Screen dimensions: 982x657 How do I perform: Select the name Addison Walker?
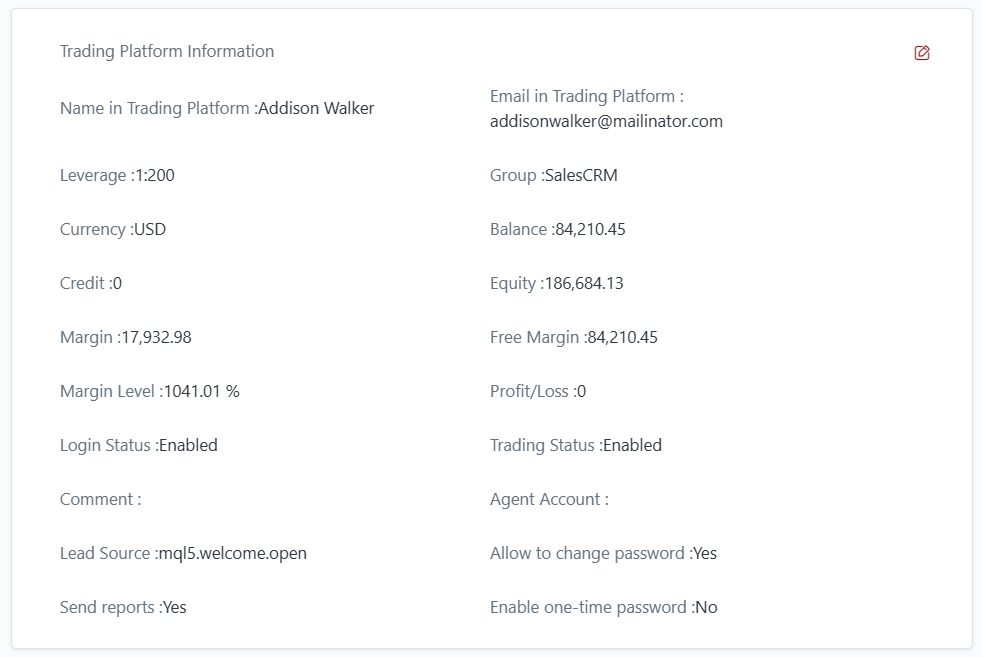pyautogui.click(x=316, y=109)
